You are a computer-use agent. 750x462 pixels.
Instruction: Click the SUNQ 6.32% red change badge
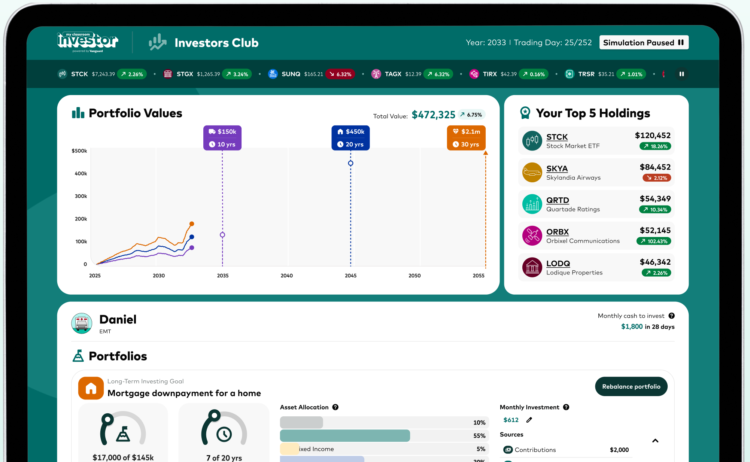pos(340,74)
